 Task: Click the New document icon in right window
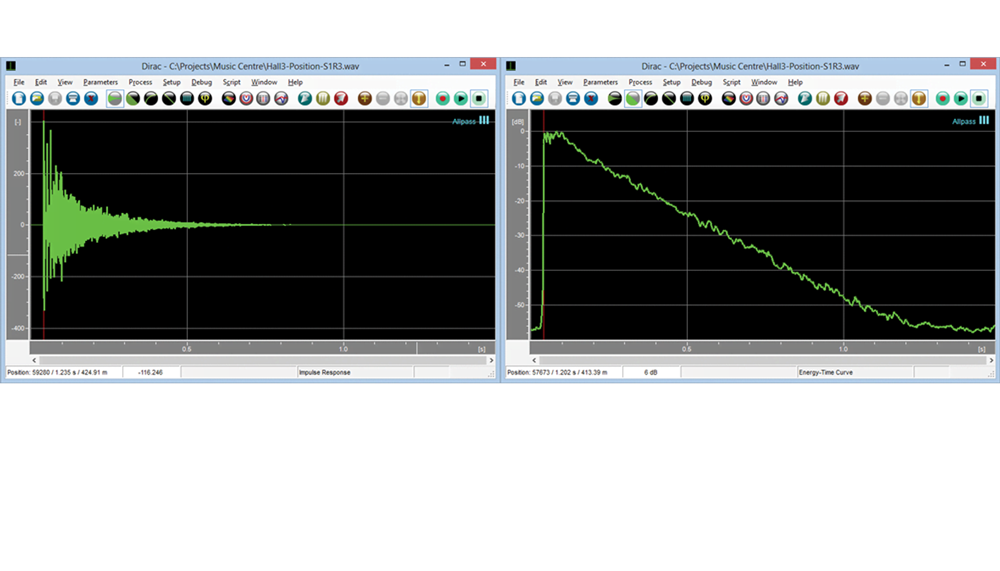point(518,99)
